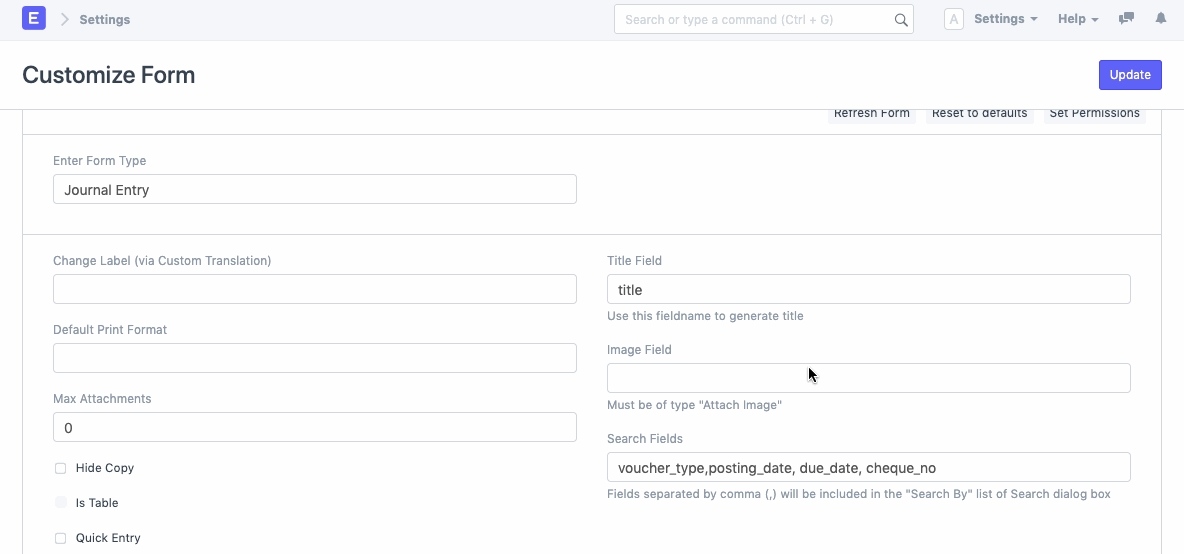
Task: Focus the Title Field input
Action: pos(868,289)
